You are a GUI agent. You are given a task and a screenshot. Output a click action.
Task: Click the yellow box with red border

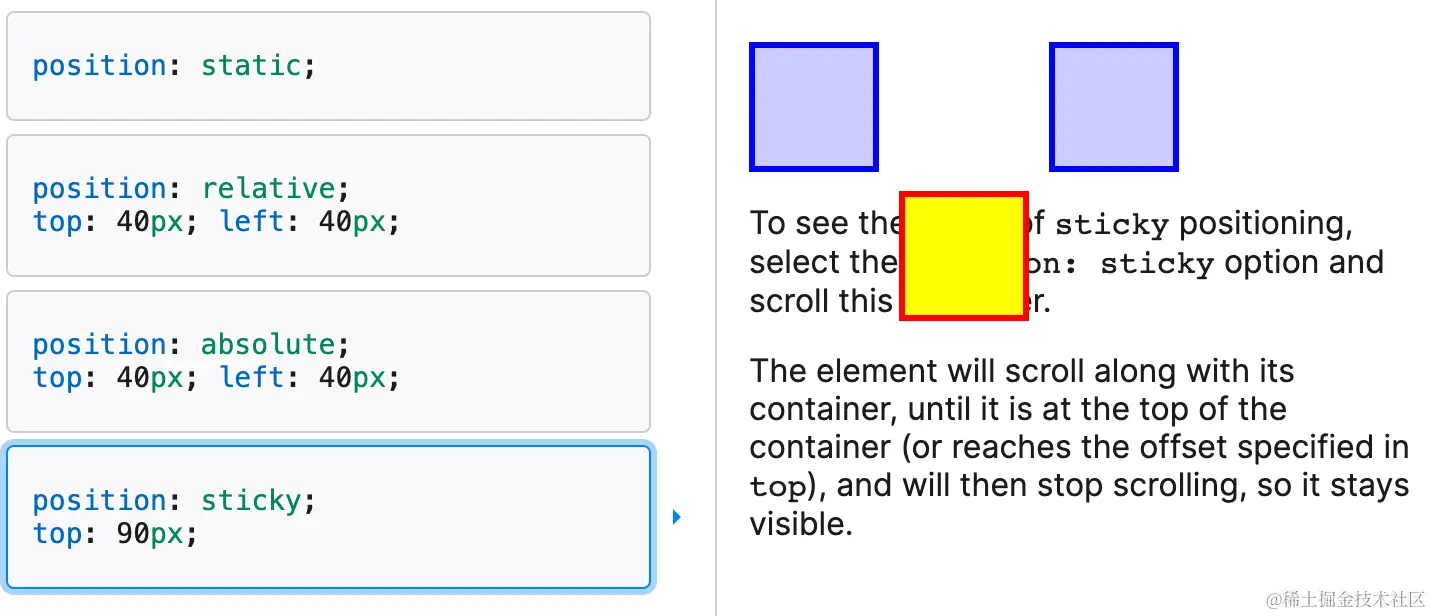coord(964,256)
